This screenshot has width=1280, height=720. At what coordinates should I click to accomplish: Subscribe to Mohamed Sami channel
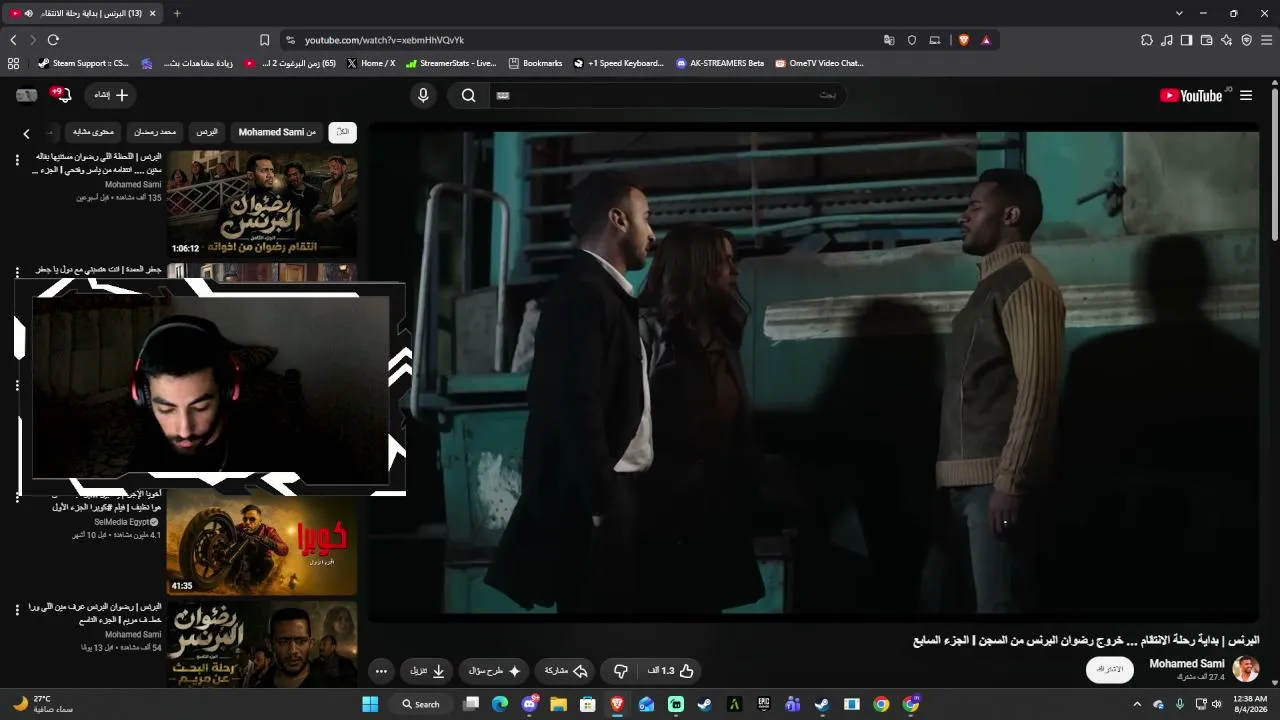pyautogui.click(x=1110, y=669)
